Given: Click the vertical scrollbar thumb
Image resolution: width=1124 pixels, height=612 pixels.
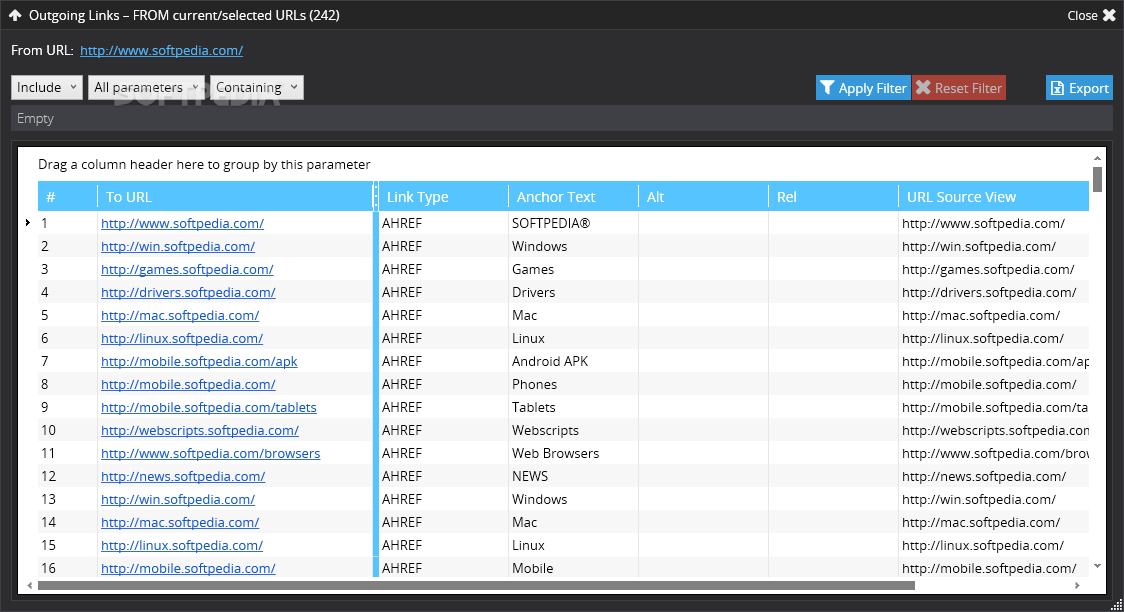Looking at the screenshot, I should pos(1097,178).
